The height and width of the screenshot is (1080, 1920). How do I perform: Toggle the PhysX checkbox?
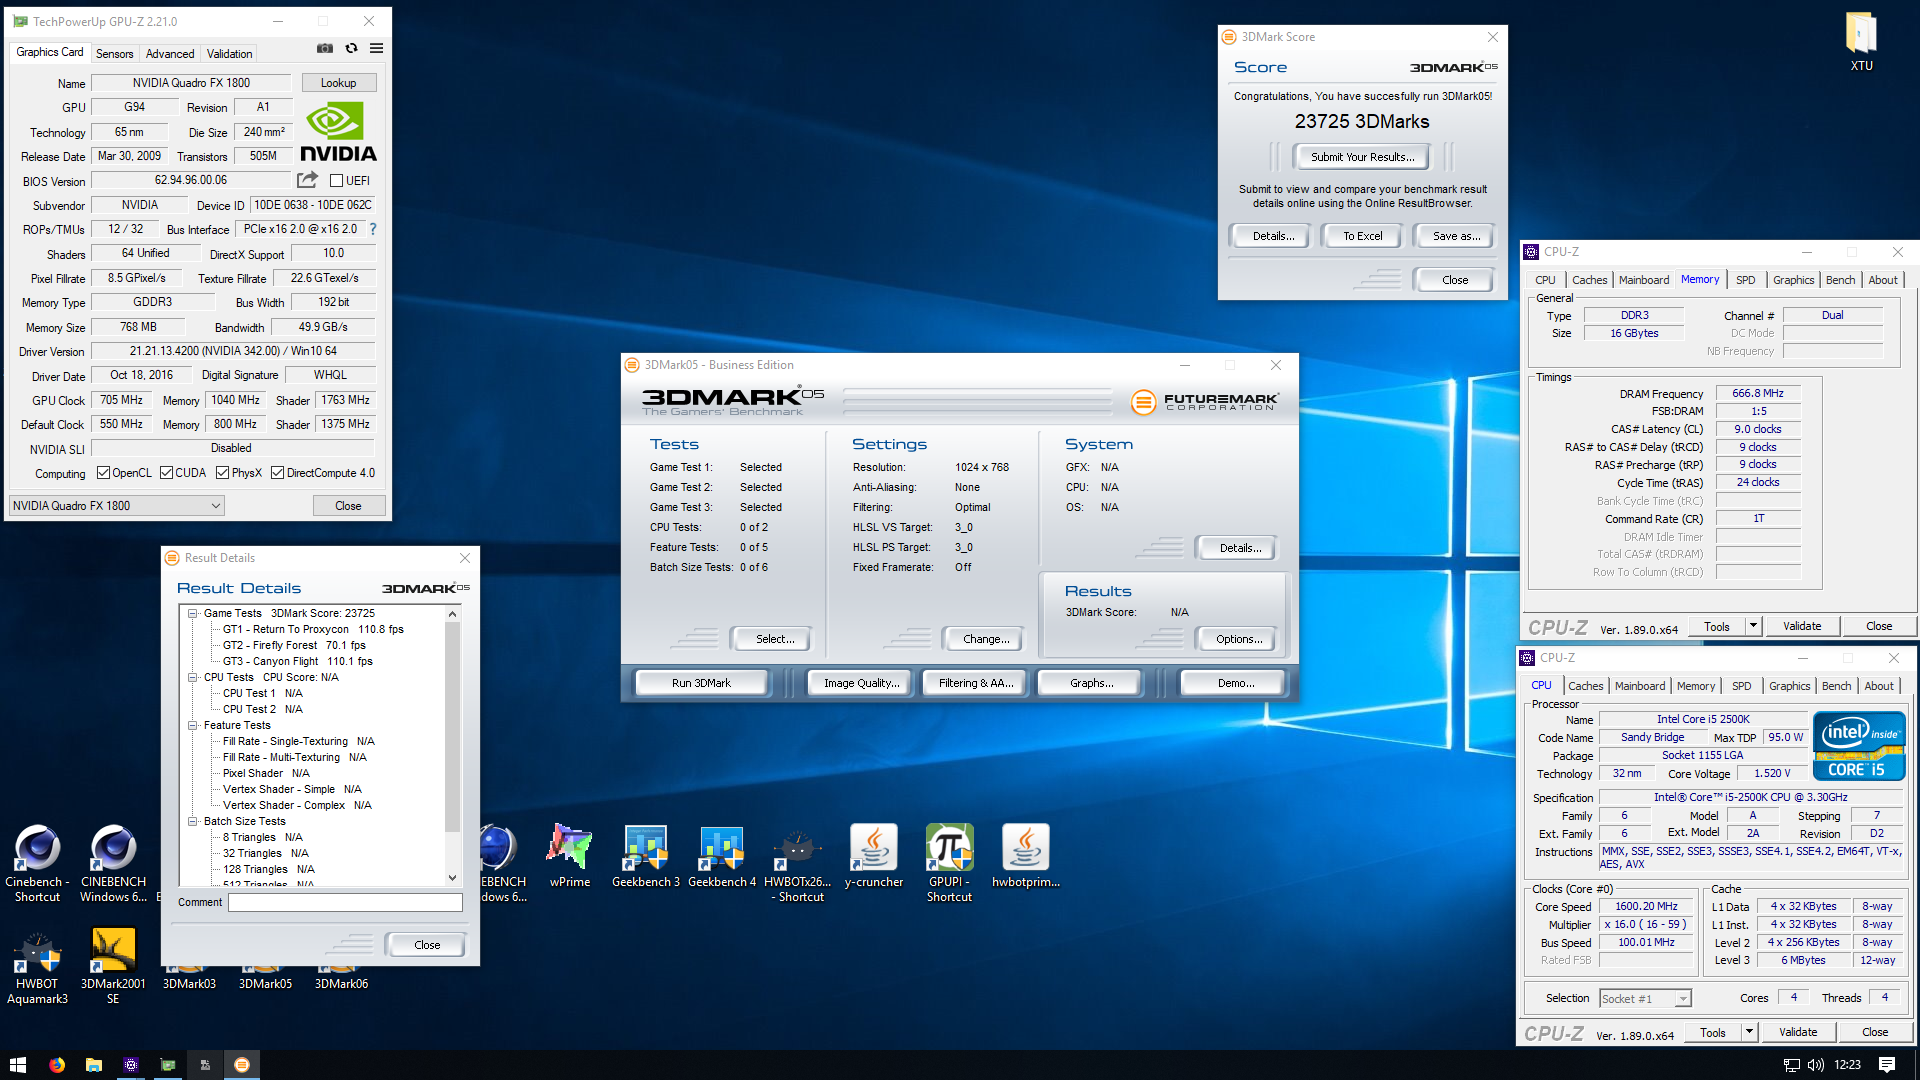coord(223,473)
